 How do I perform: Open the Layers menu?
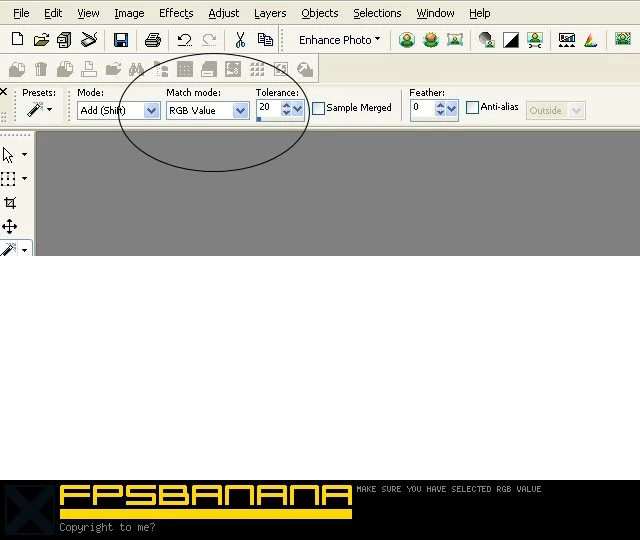pos(270,13)
